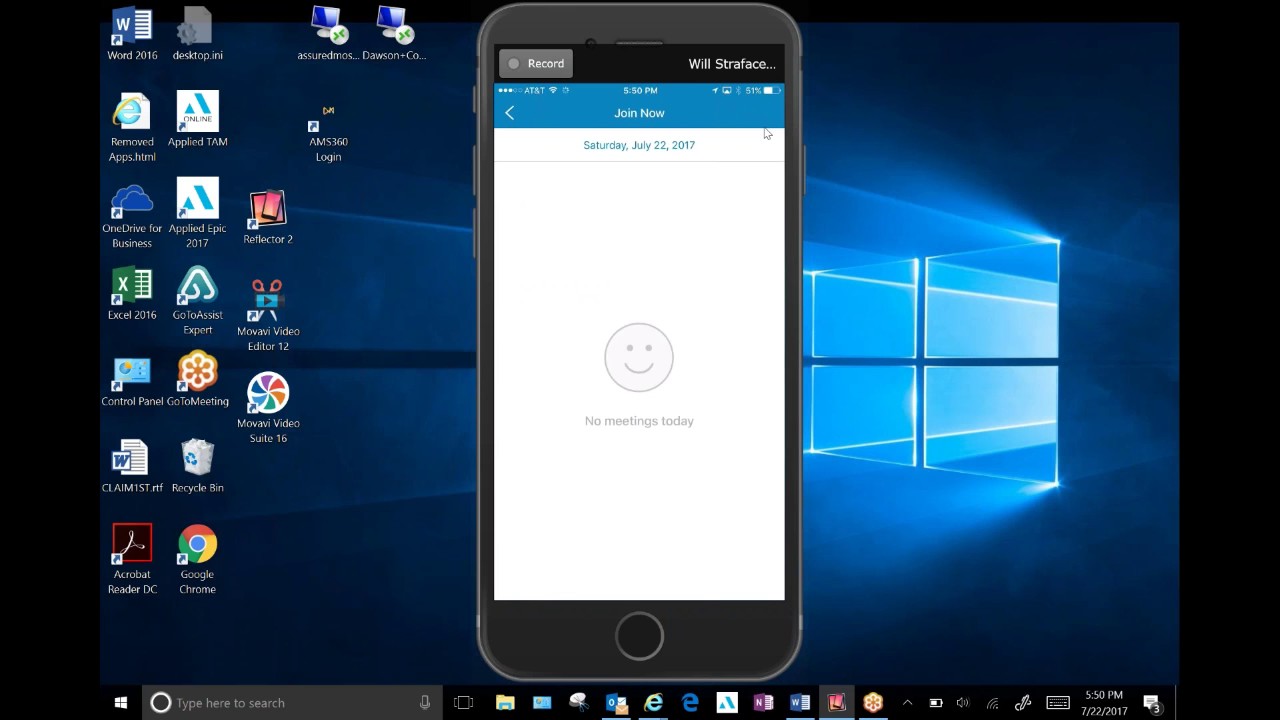1280x720 pixels.
Task: Launch GoToMeeting from the desktop
Action: (x=197, y=380)
